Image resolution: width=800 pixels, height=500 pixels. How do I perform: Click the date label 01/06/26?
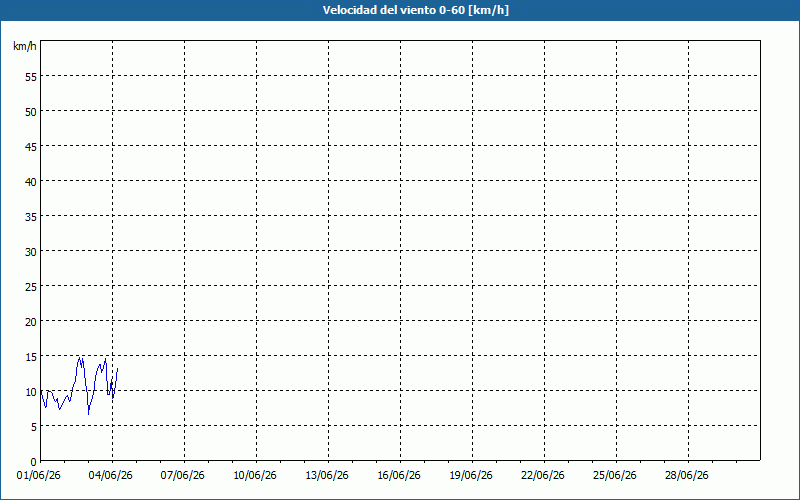tap(38, 476)
